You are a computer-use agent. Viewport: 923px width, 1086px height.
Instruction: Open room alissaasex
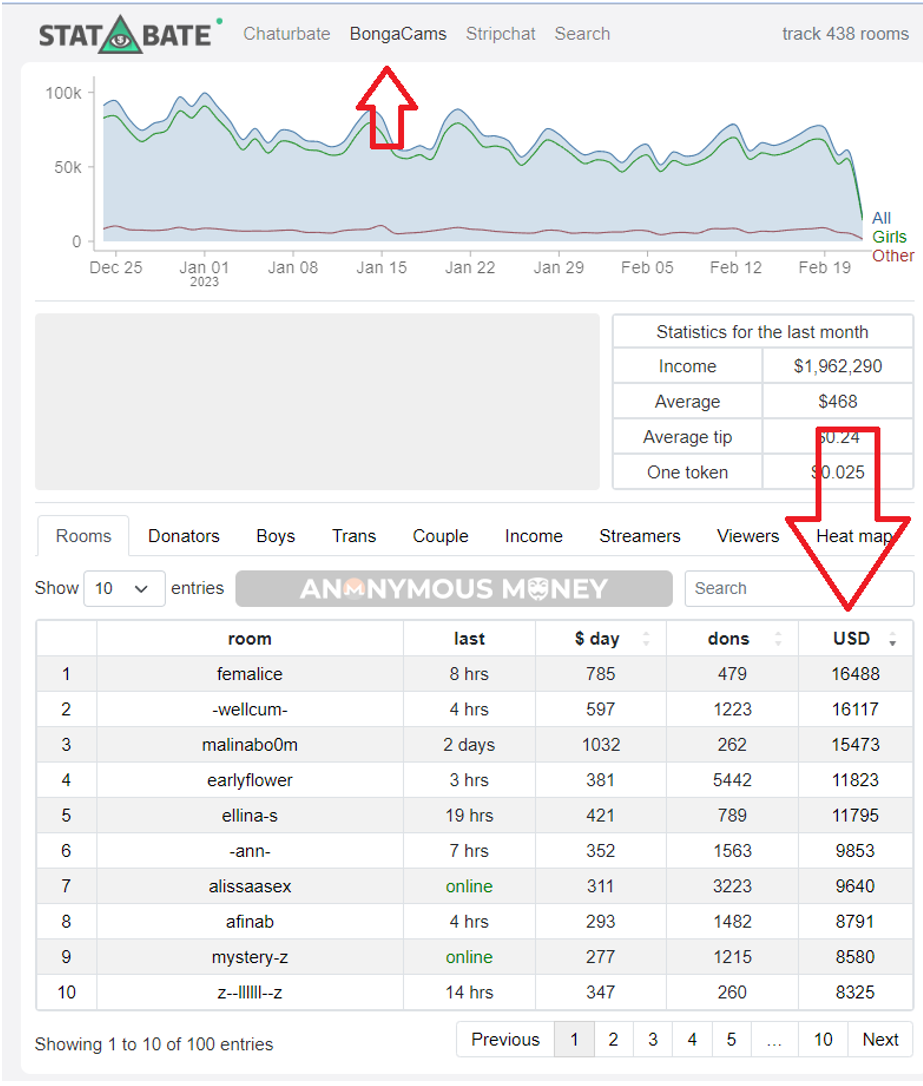click(250, 886)
